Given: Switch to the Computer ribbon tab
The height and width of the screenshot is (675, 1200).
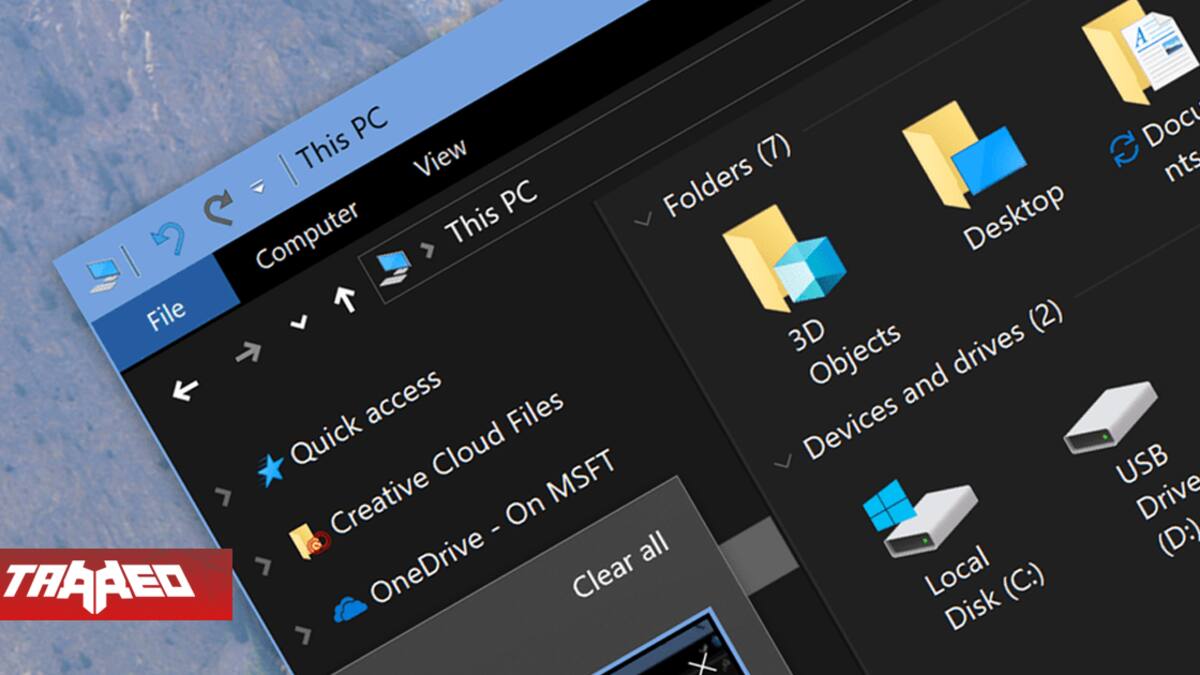Looking at the screenshot, I should point(306,236).
